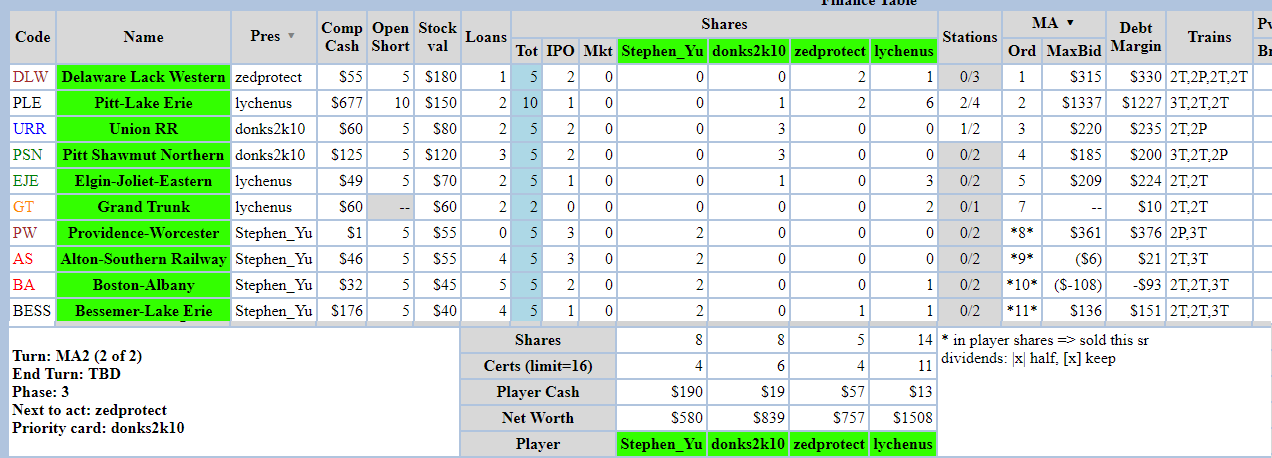Click the Tot shares column header
This screenshot has height=458, width=1272.
526,50
